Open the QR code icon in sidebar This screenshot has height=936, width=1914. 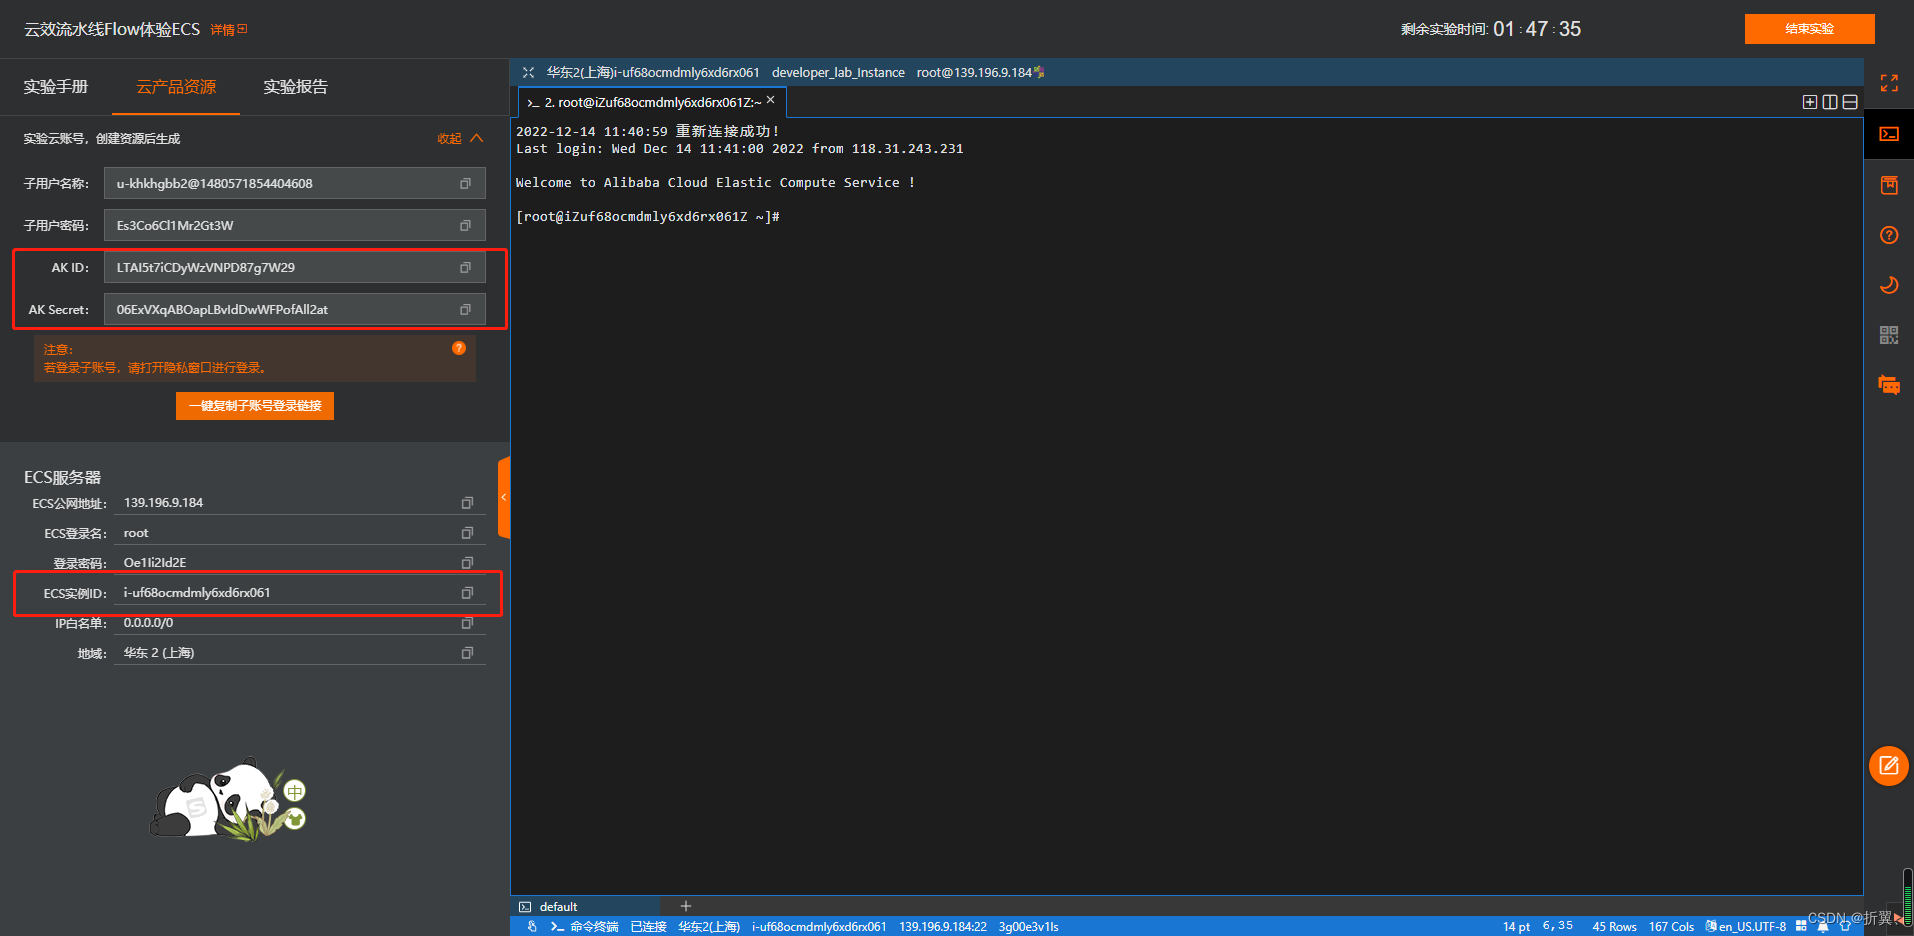click(1888, 335)
